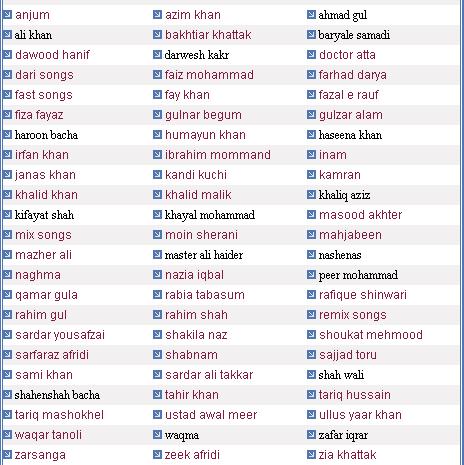
Task: Select the waqar tanoli link
Action: point(48,435)
